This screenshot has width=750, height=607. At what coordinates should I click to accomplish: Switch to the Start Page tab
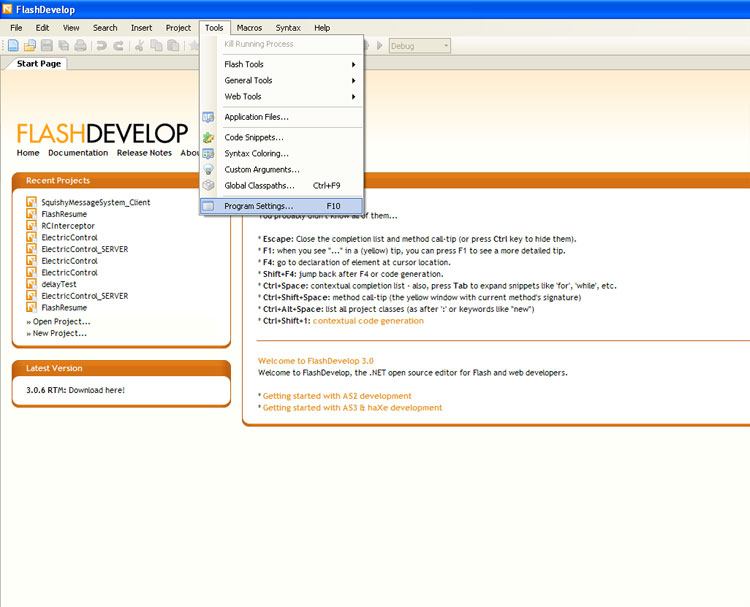pyautogui.click(x=39, y=64)
